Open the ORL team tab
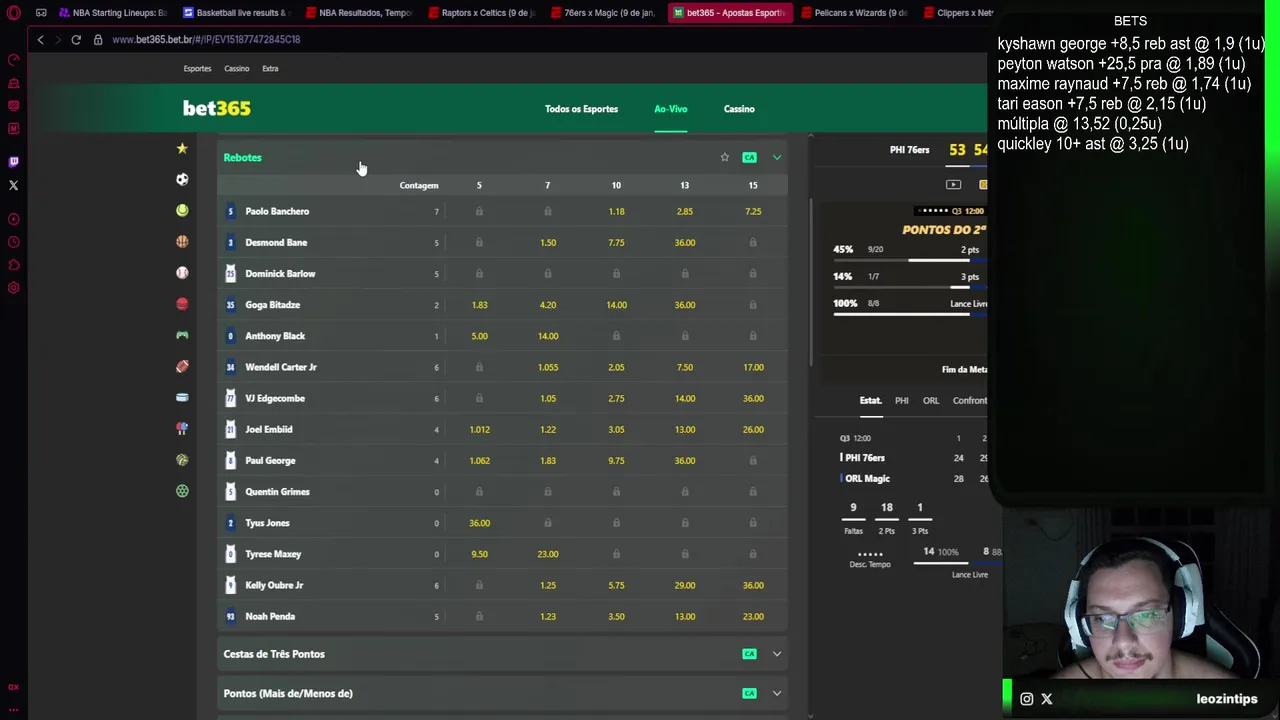 [x=931, y=401]
